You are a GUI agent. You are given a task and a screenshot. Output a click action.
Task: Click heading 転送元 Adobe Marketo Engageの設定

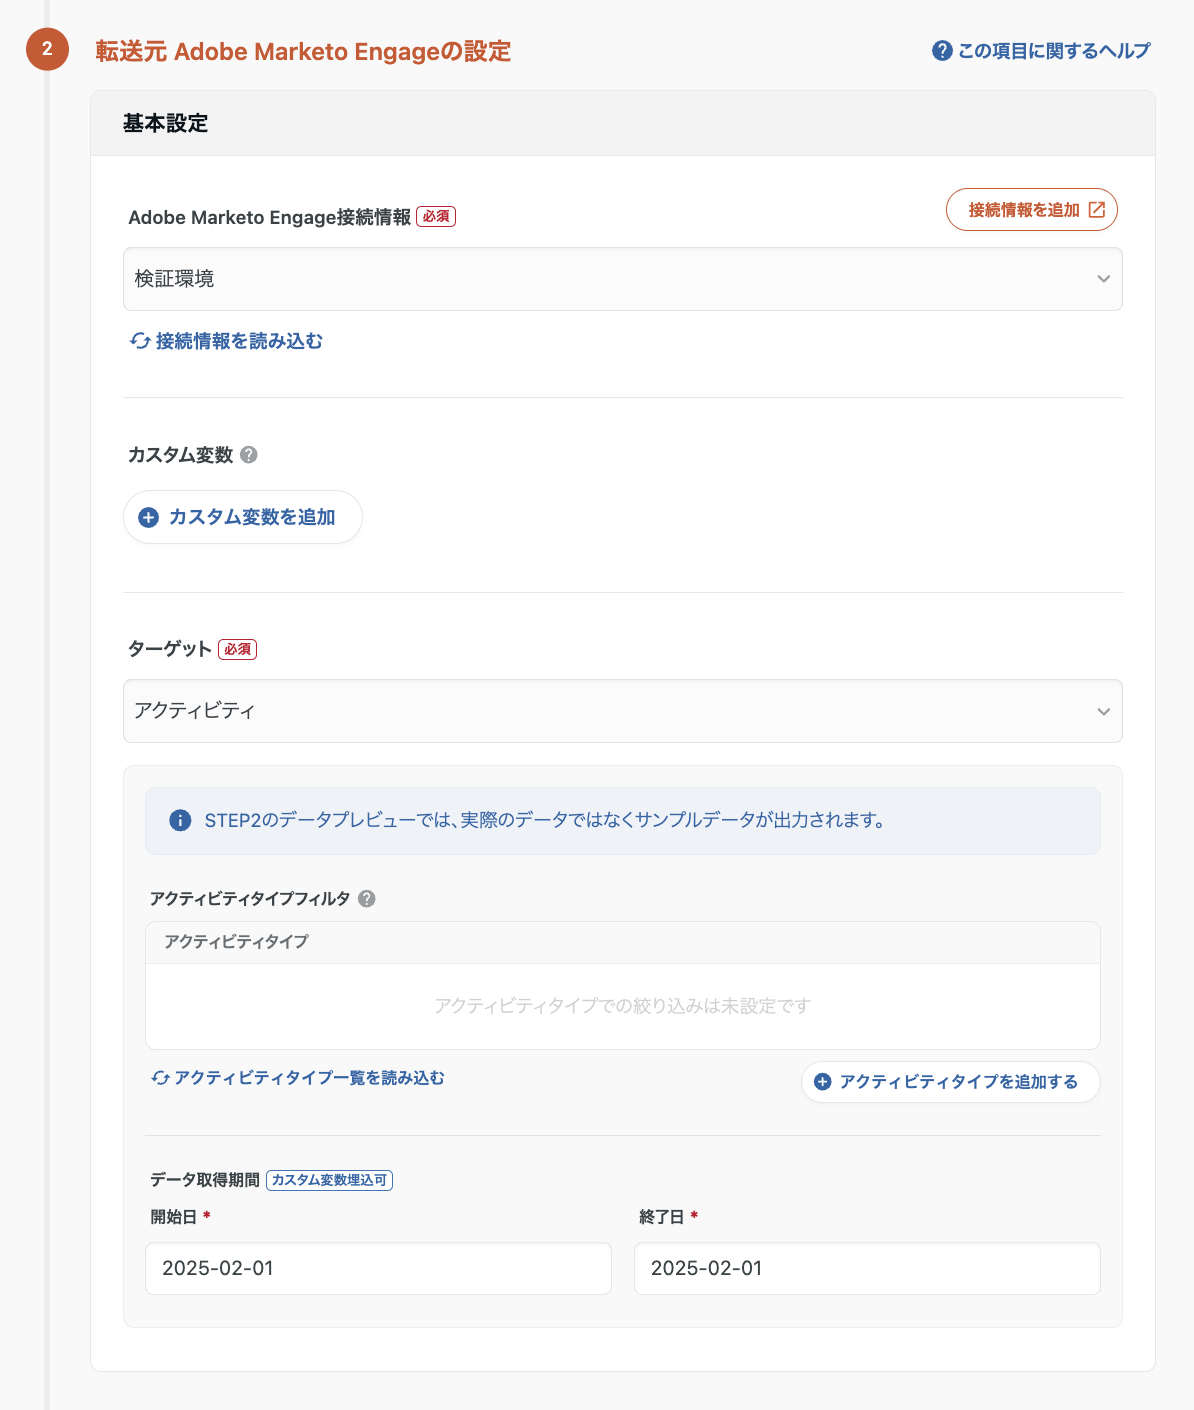tap(303, 51)
